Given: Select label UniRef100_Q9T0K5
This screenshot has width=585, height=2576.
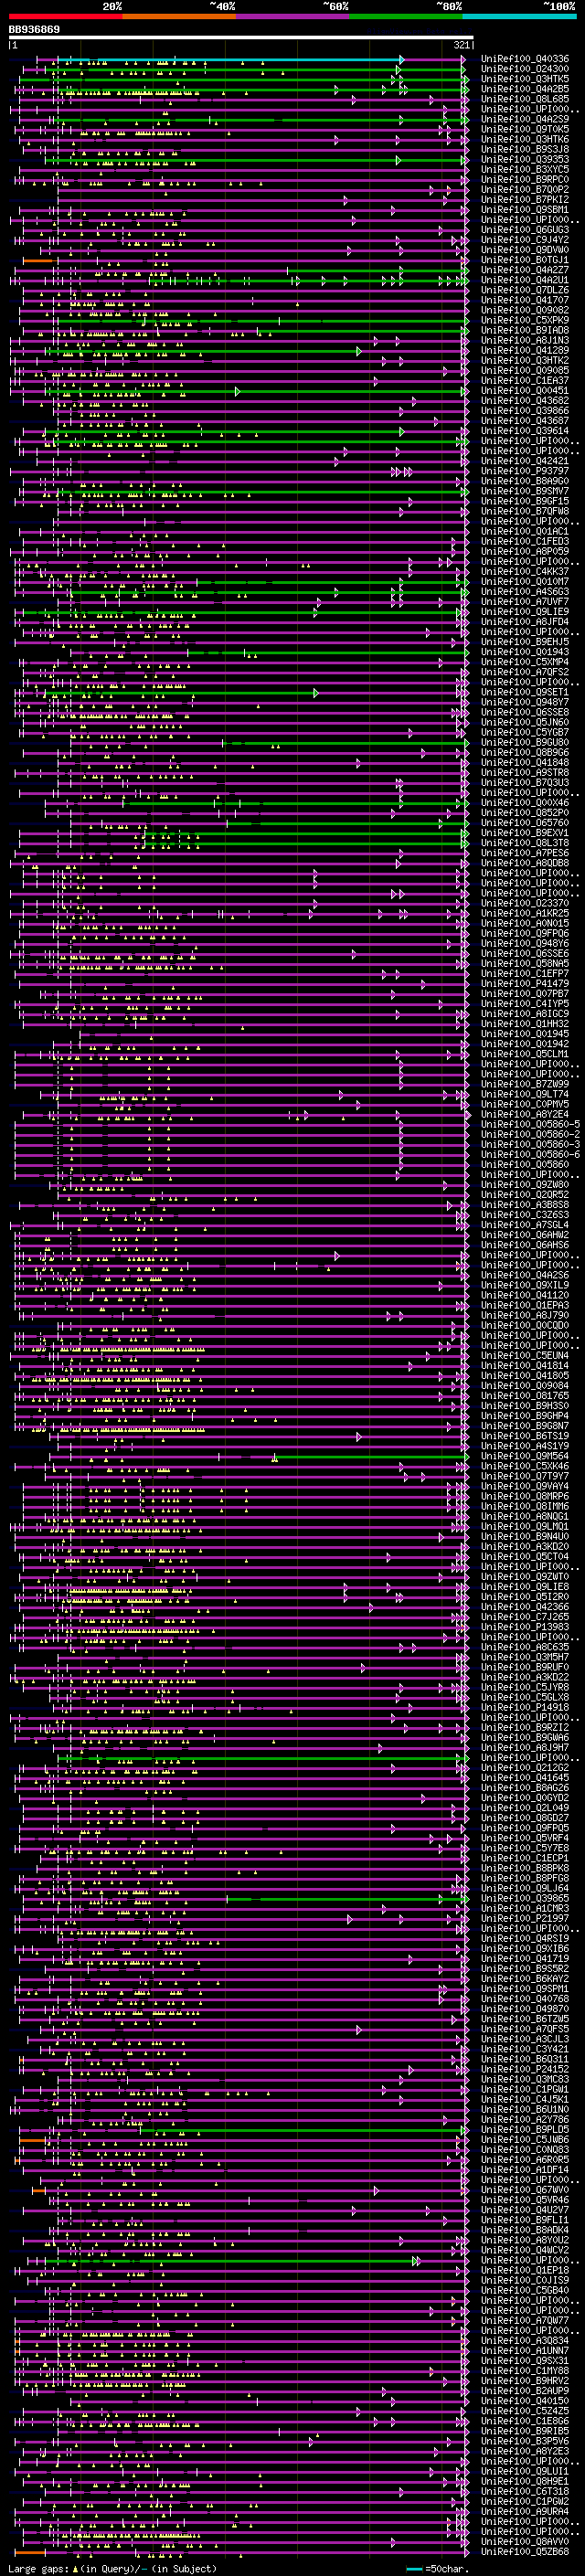Looking at the screenshot, I should click(x=524, y=129).
